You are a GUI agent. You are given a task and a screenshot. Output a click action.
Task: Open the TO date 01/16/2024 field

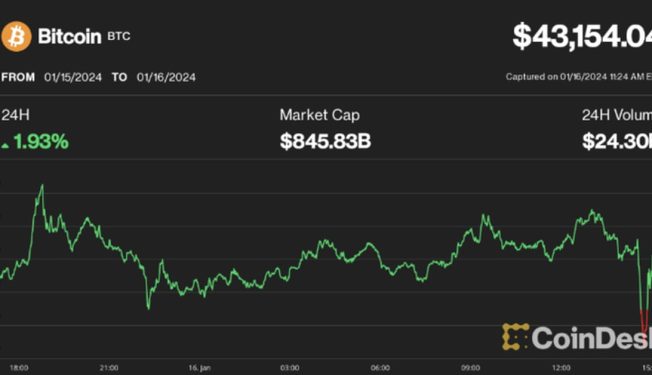pos(166,77)
